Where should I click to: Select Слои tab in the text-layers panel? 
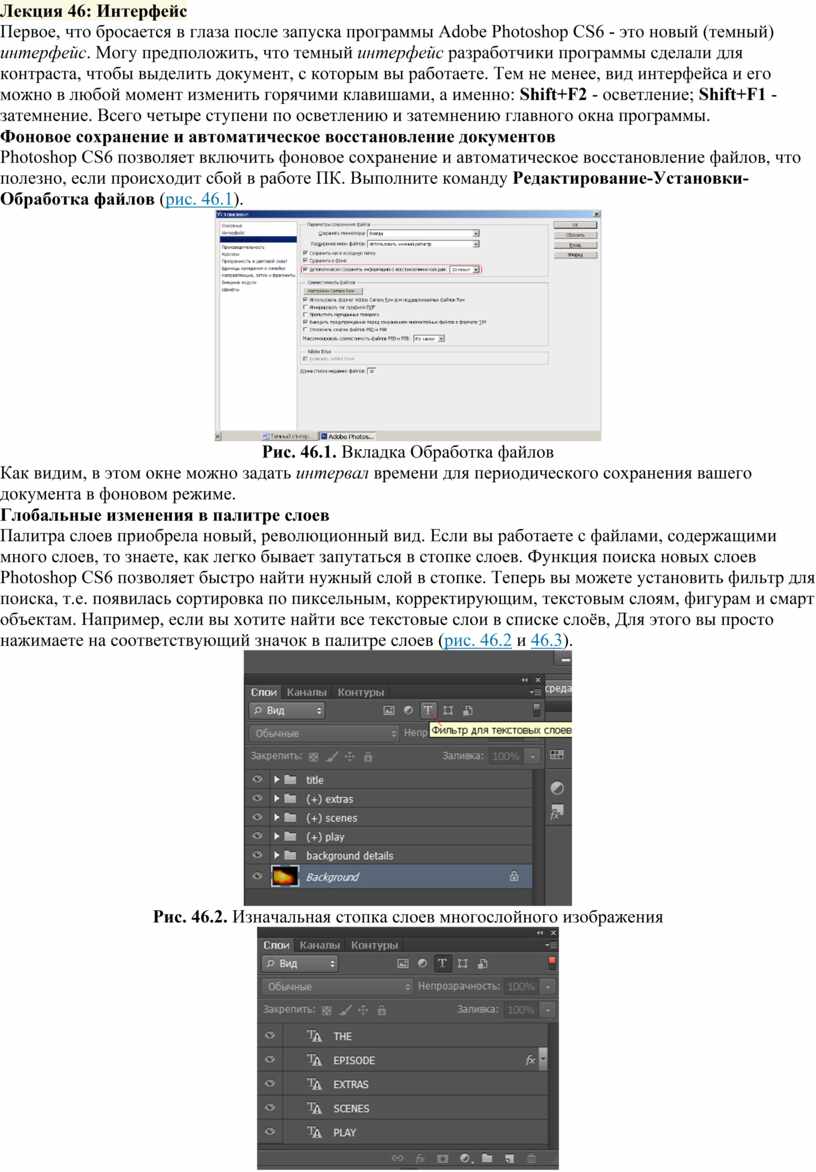coord(276,945)
